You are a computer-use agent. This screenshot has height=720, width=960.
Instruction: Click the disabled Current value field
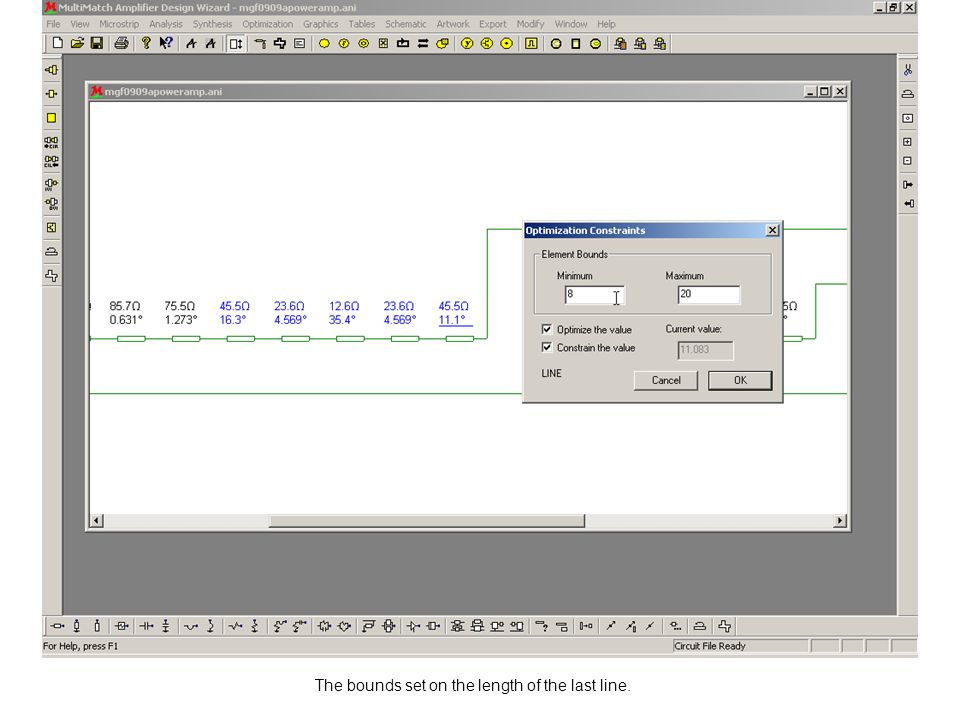tap(705, 350)
